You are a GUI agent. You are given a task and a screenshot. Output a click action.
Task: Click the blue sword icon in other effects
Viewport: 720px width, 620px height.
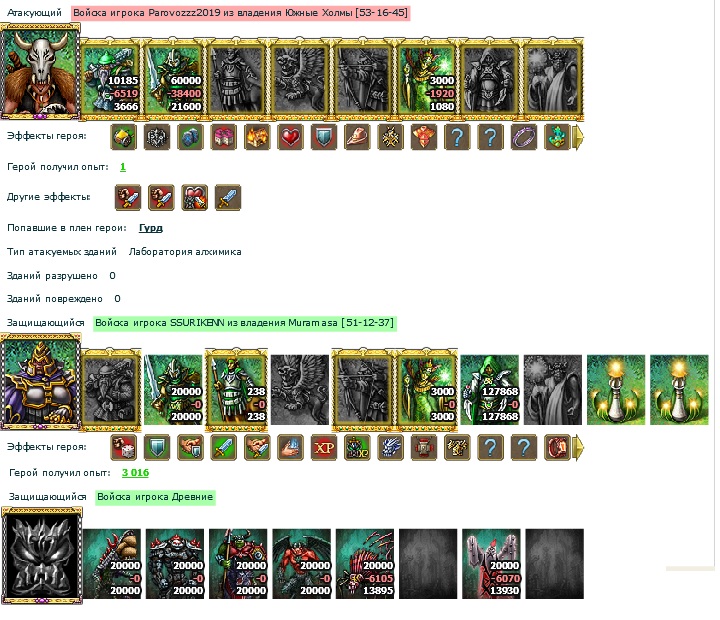pyautogui.click(x=228, y=197)
